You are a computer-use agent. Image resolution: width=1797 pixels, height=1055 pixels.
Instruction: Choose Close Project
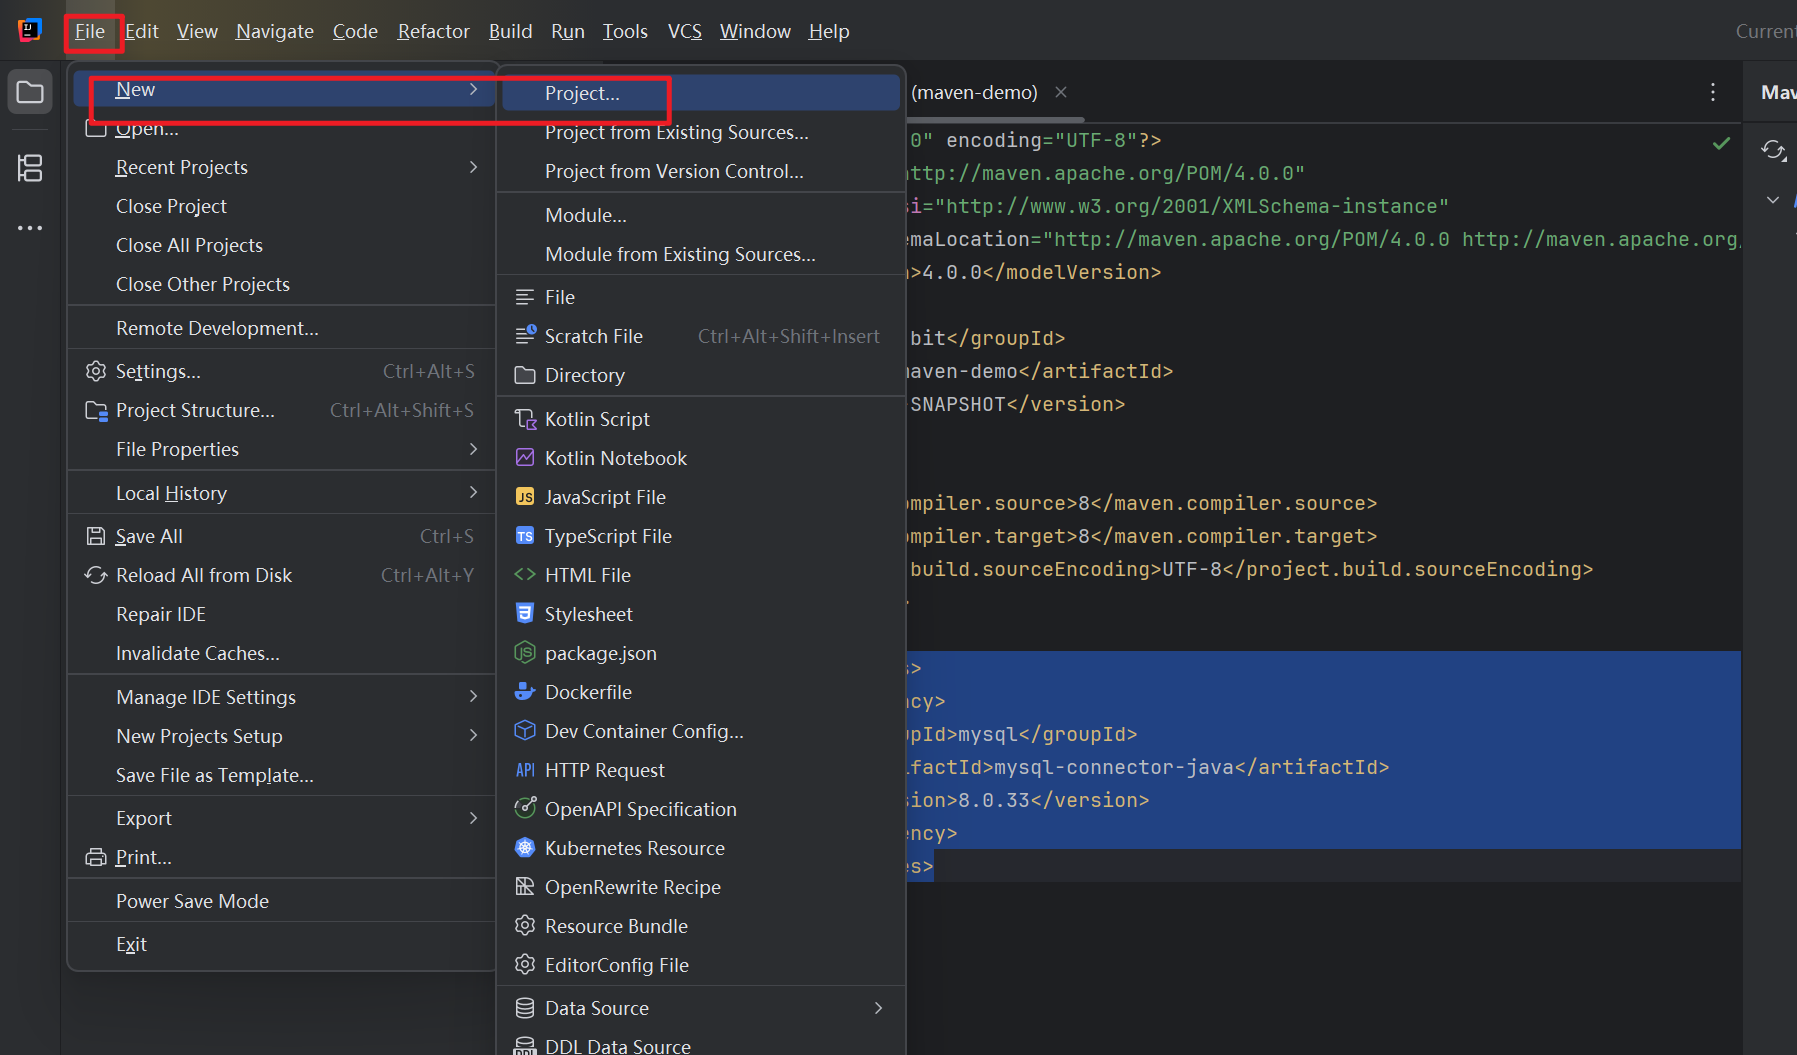[283, 206]
